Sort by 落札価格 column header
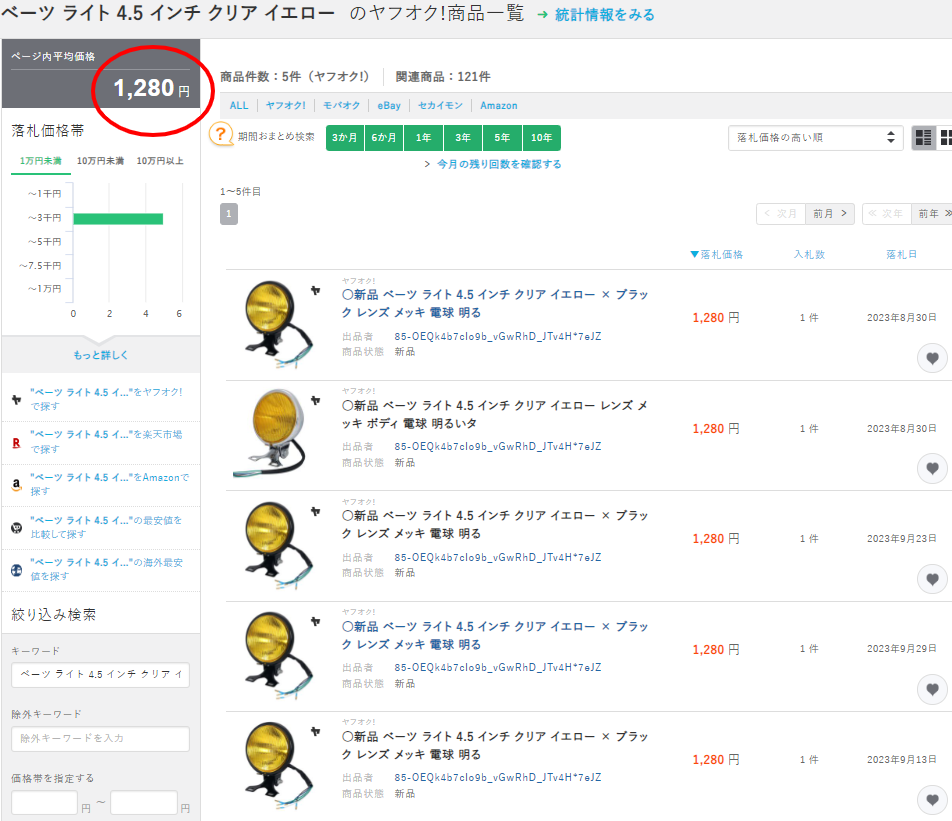The width and height of the screenshot is (952, 821). tap(717, 254)
